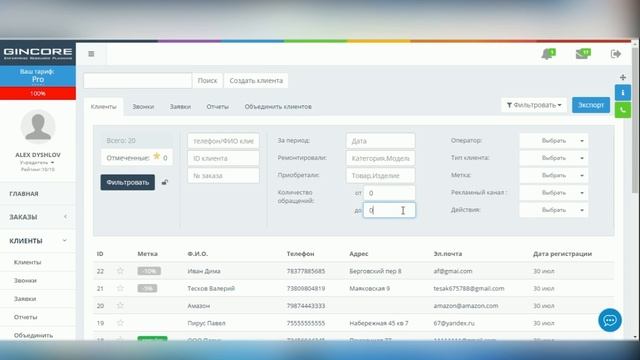Switch to the Объединить клиентов tab
This screenshot has width=640, height=360.
278,107
